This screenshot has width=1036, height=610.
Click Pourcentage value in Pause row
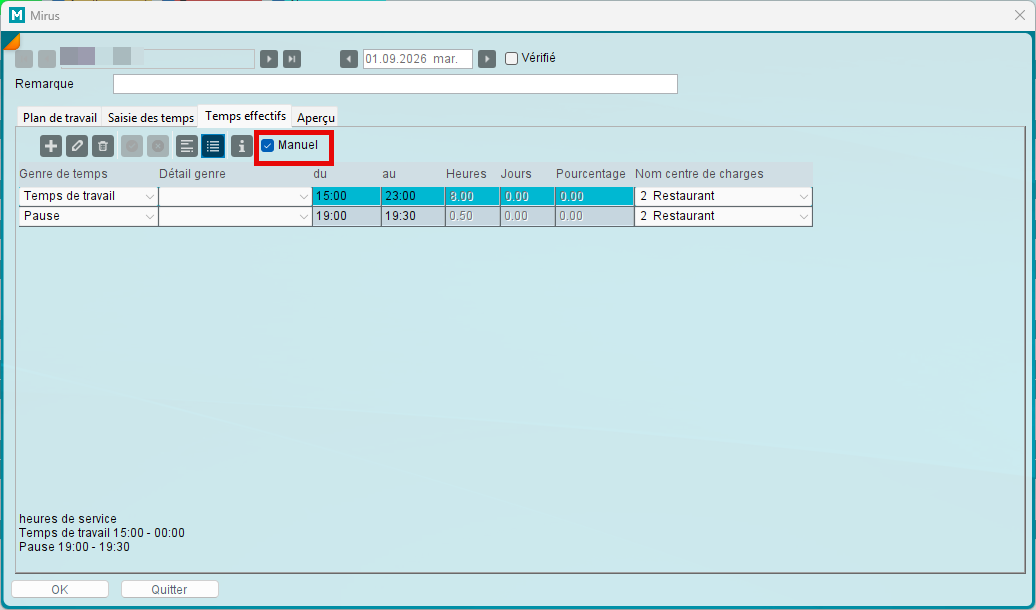coord(595,216)
